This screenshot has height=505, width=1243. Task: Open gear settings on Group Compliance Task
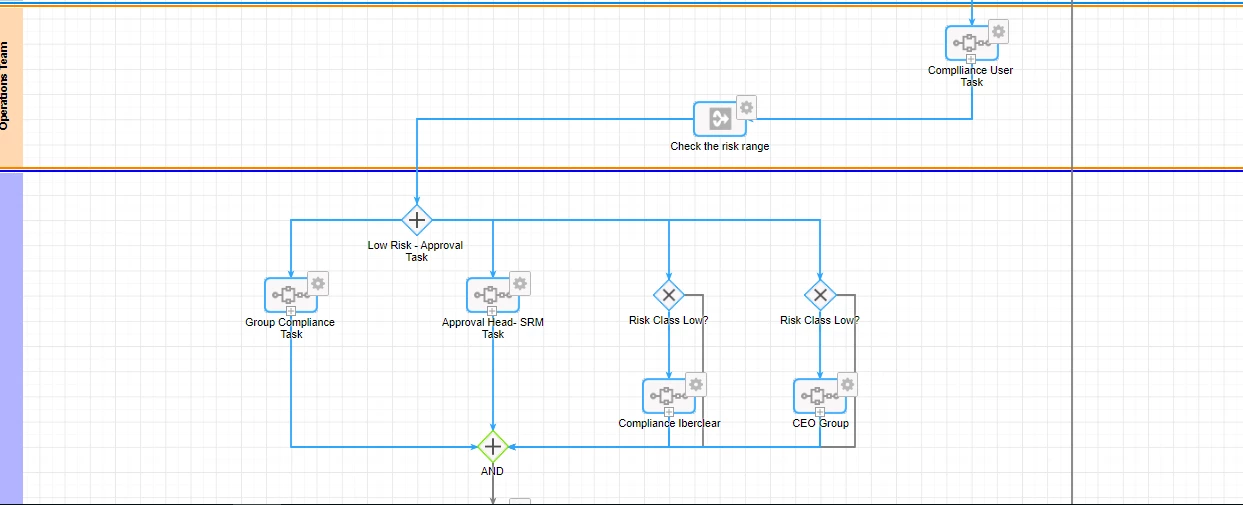(x=318, y=283)
